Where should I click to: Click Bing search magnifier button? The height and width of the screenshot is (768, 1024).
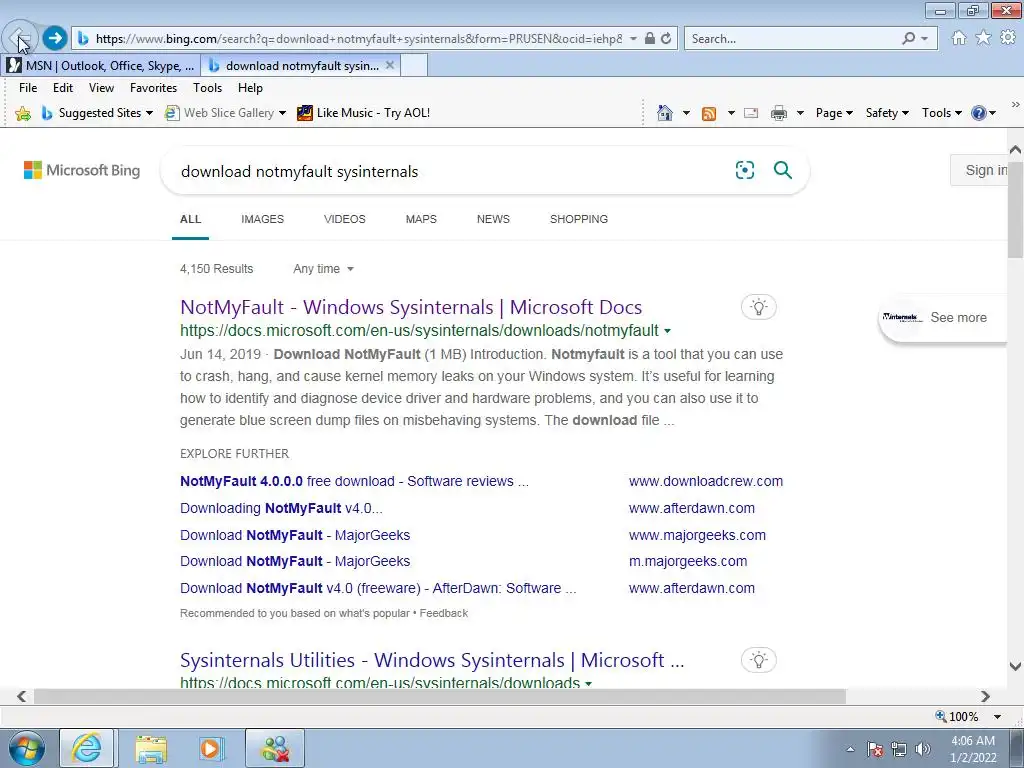(x=782, y=170)
